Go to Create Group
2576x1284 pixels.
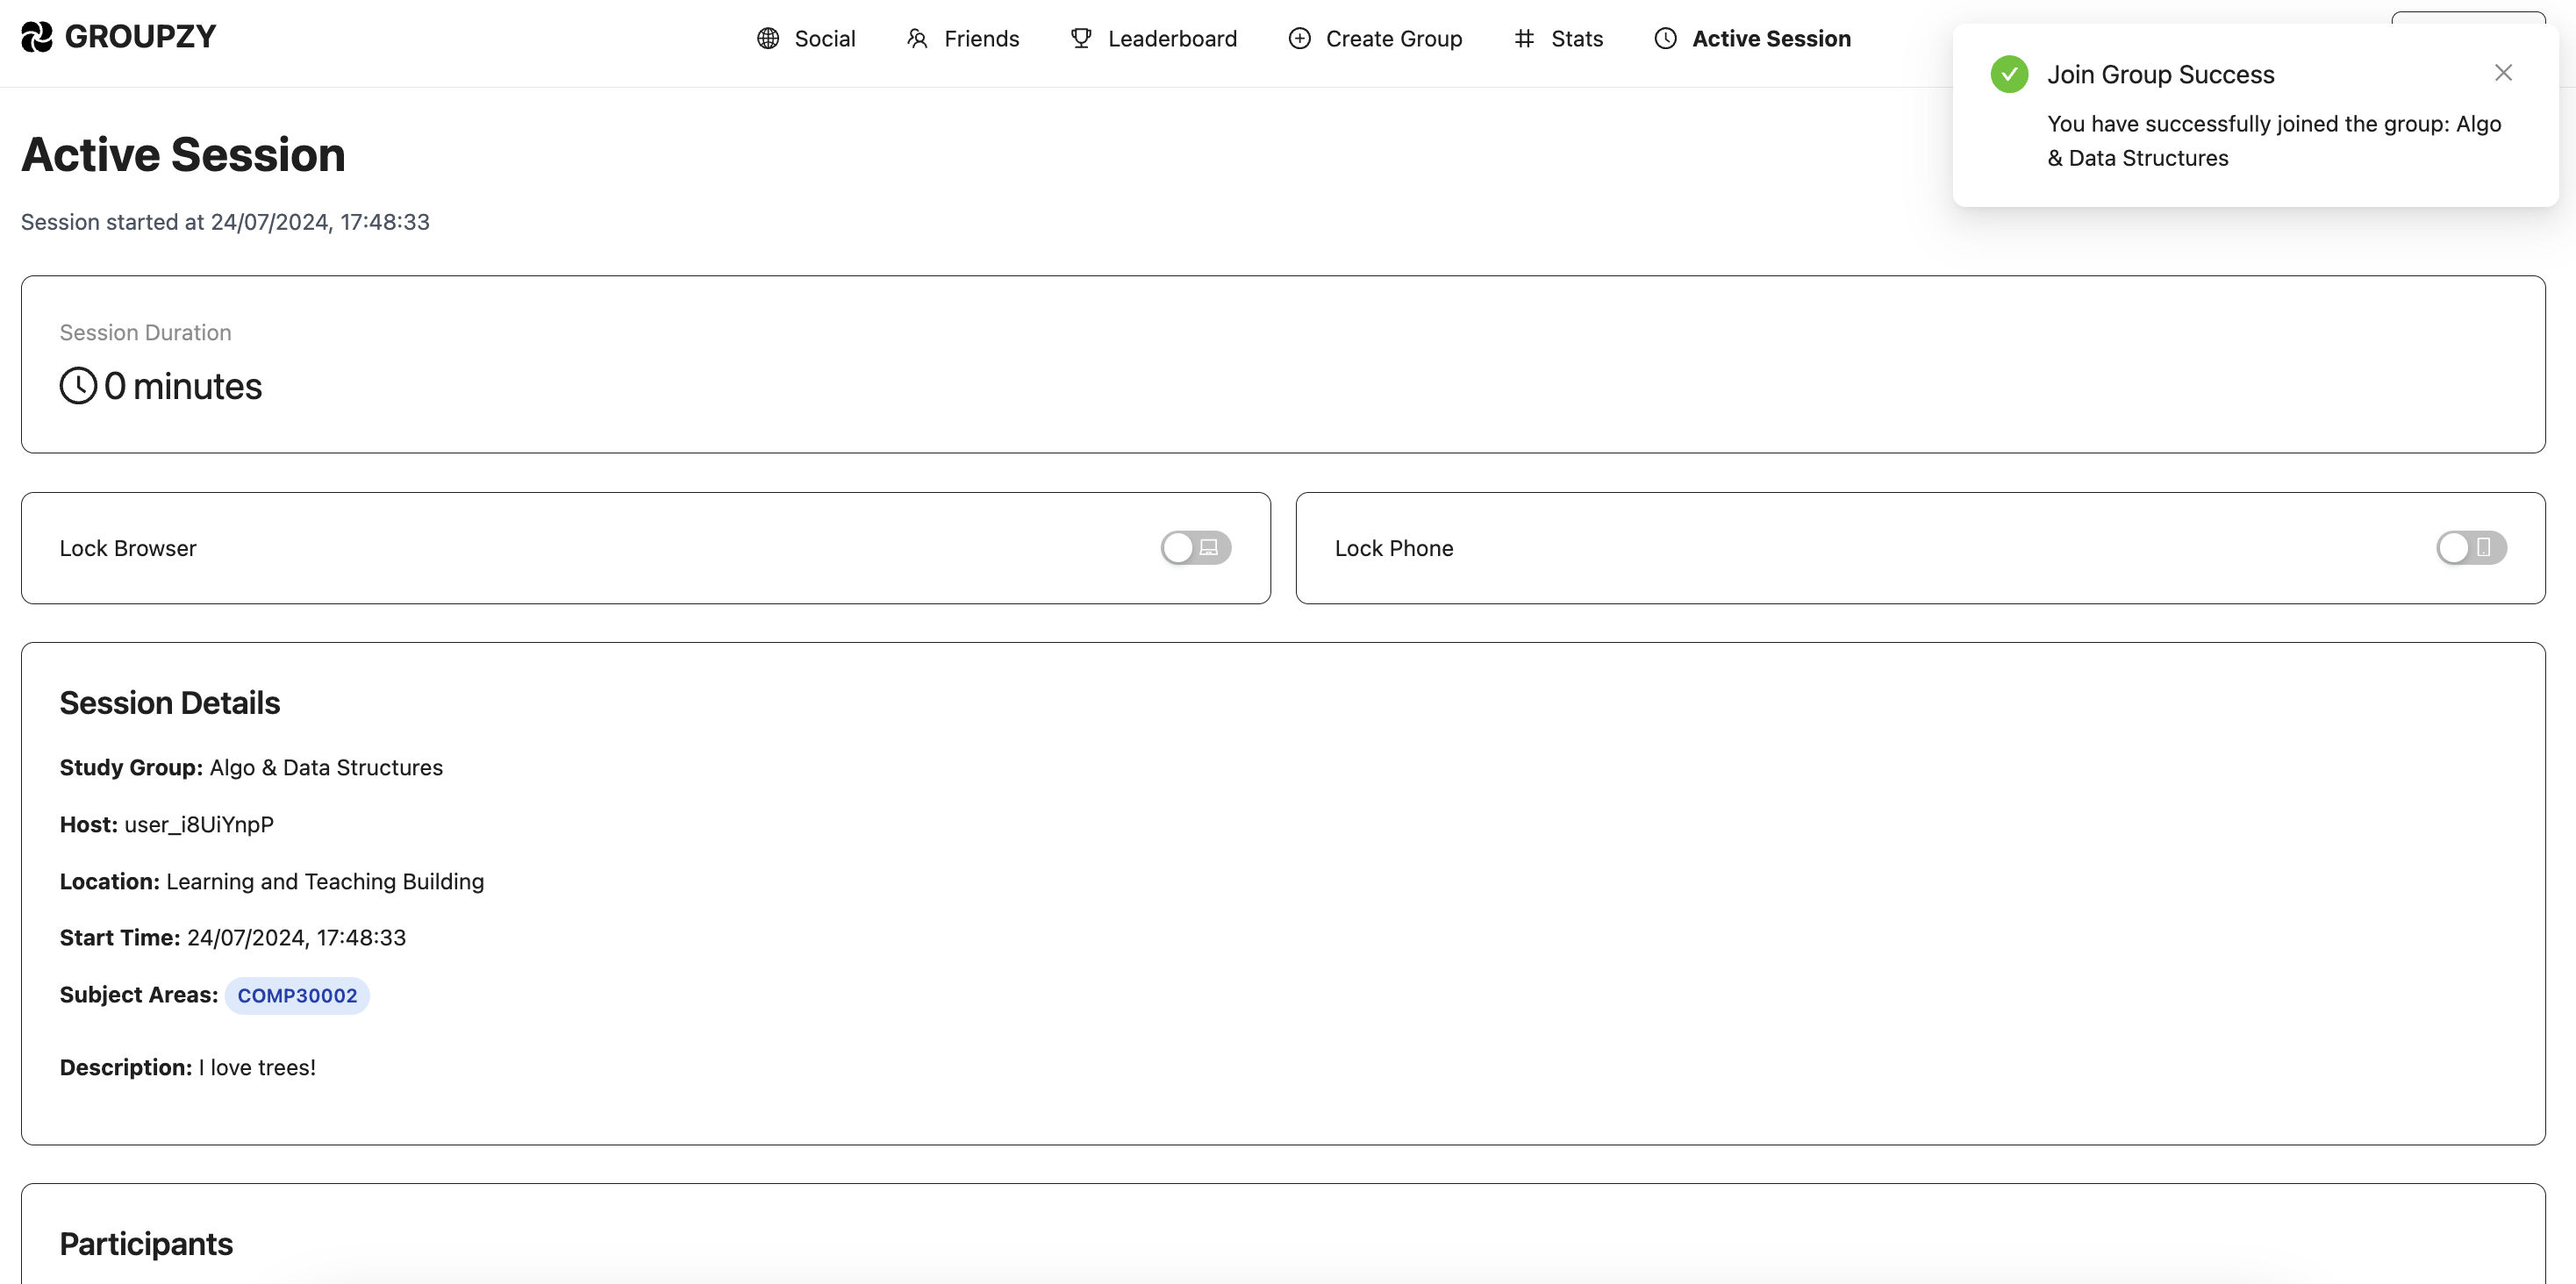(1393, 39)
